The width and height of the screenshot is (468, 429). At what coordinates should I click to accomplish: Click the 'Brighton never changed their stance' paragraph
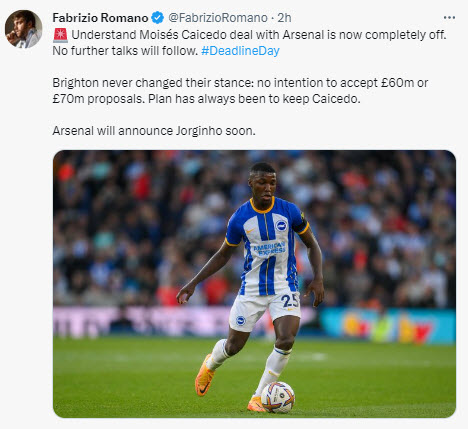(240, 91)
